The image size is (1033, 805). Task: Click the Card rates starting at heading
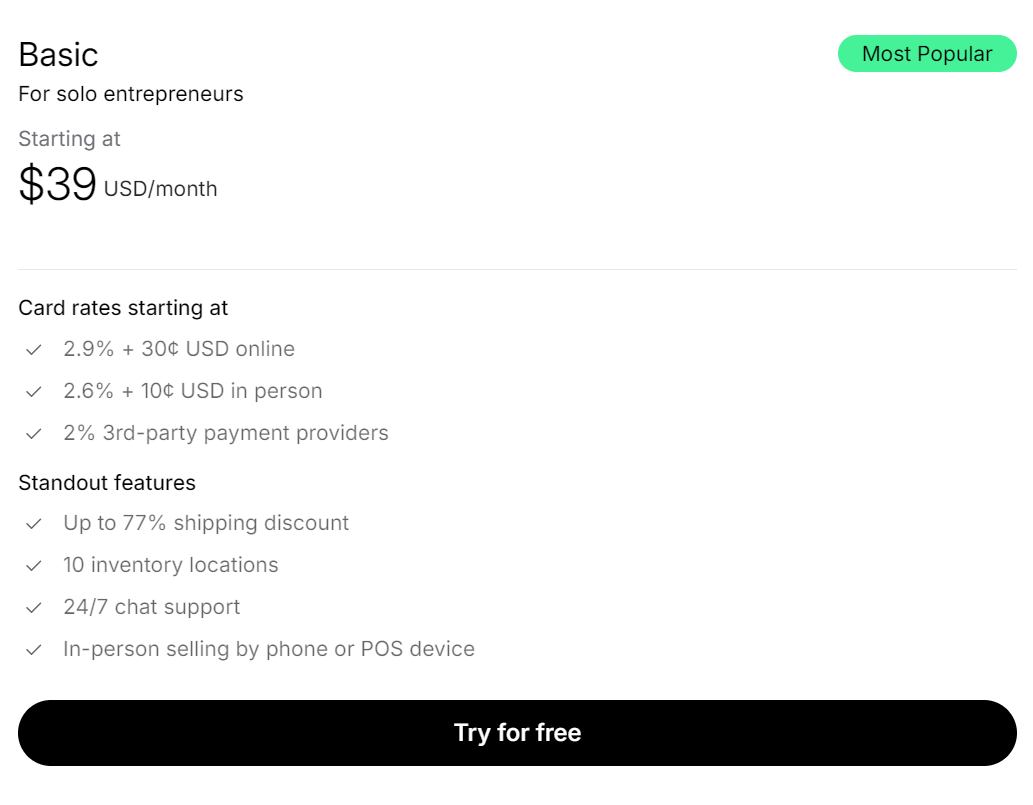[123, 308]
